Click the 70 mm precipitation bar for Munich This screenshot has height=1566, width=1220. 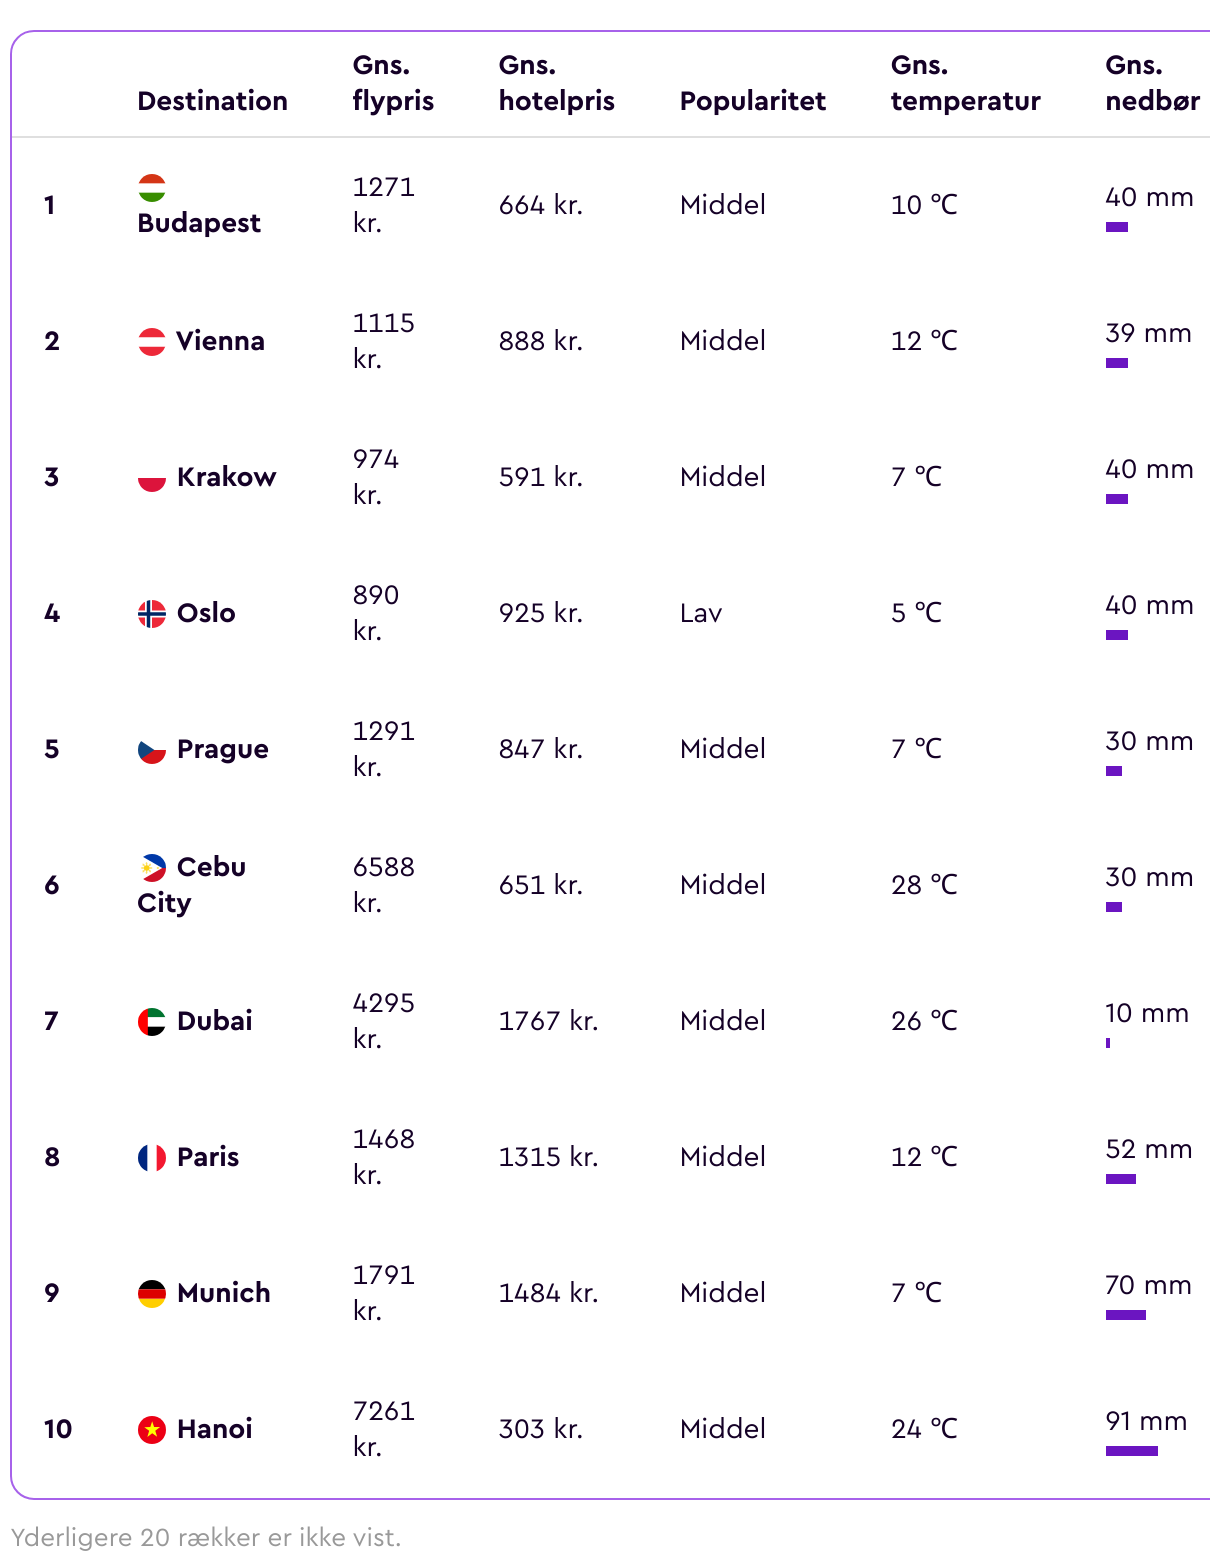(1126, 1315)
